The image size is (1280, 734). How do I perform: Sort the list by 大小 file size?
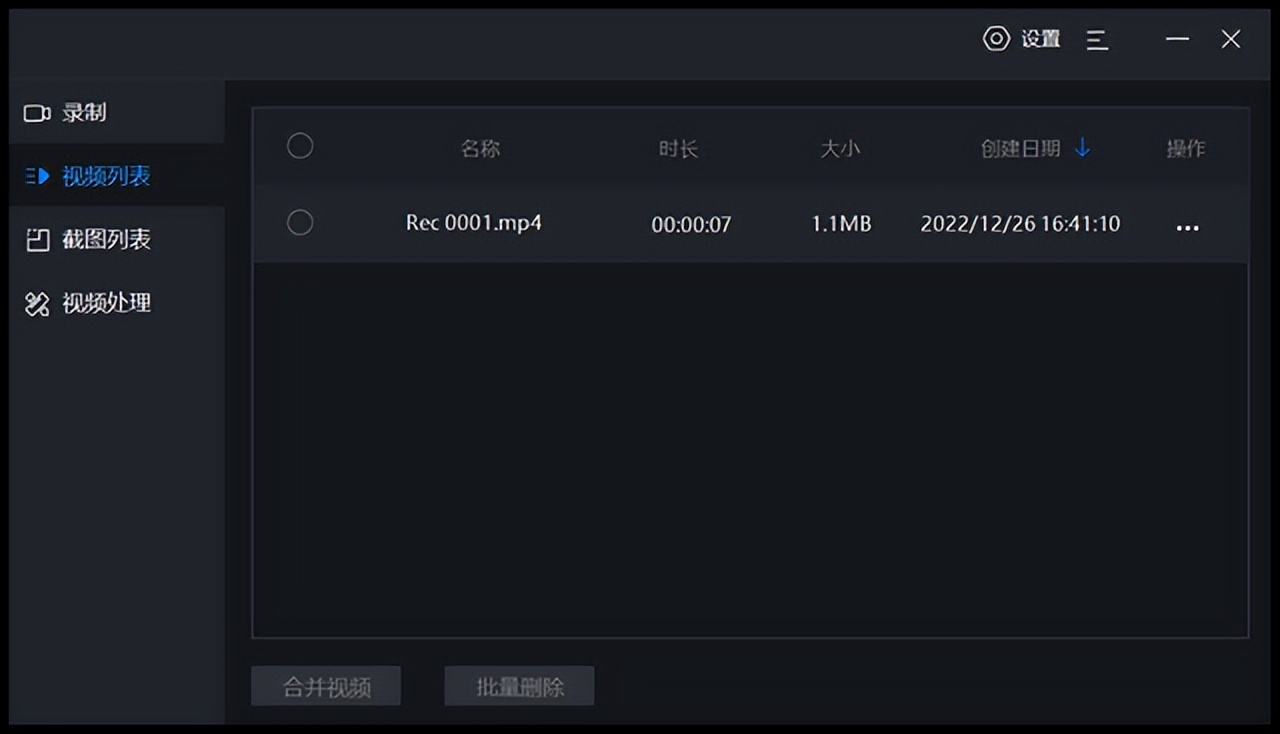point(841,147)
